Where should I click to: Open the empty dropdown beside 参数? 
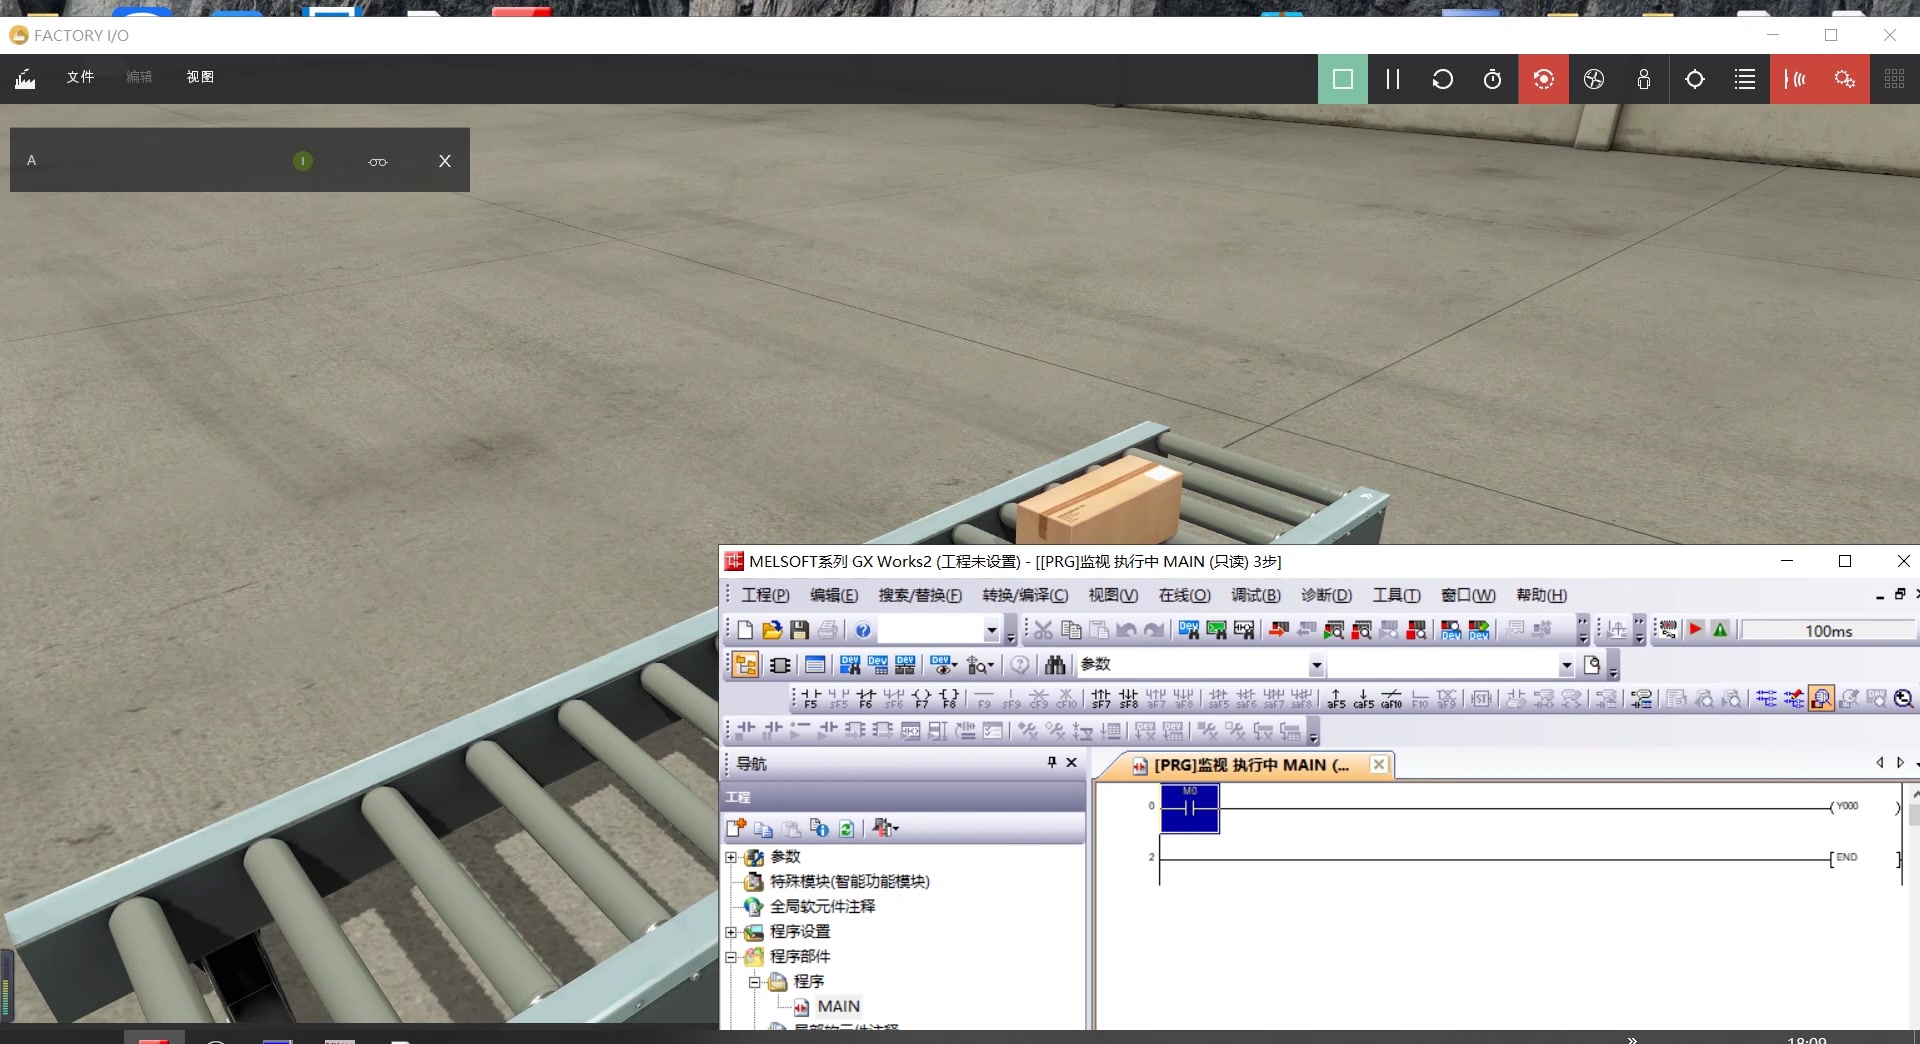pyautogui.click(x=1566, y=666)
